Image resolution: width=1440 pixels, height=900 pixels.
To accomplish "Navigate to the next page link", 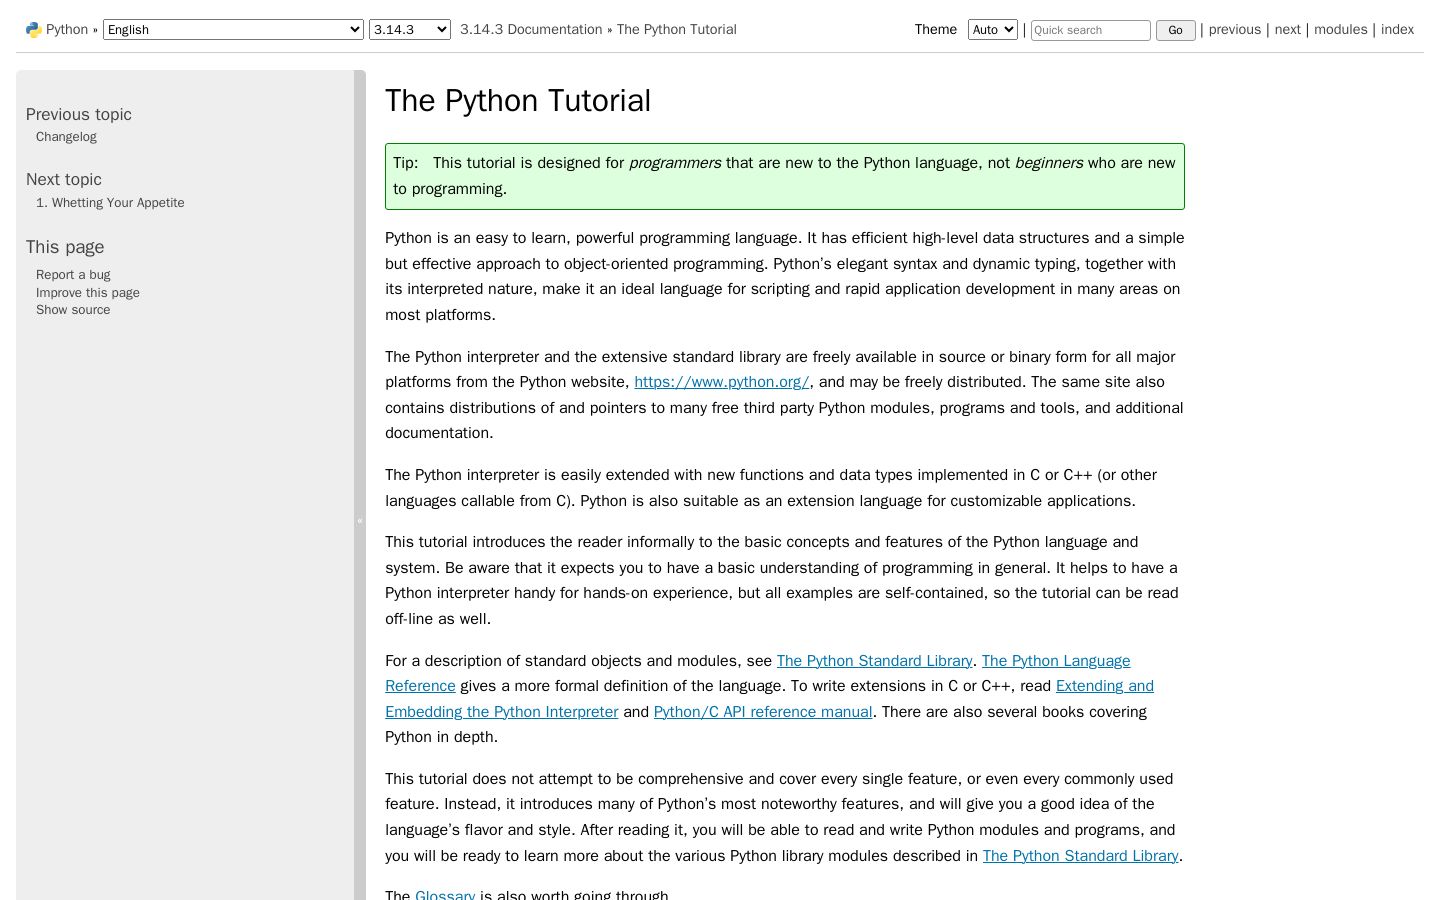I will click(1288, 30).
